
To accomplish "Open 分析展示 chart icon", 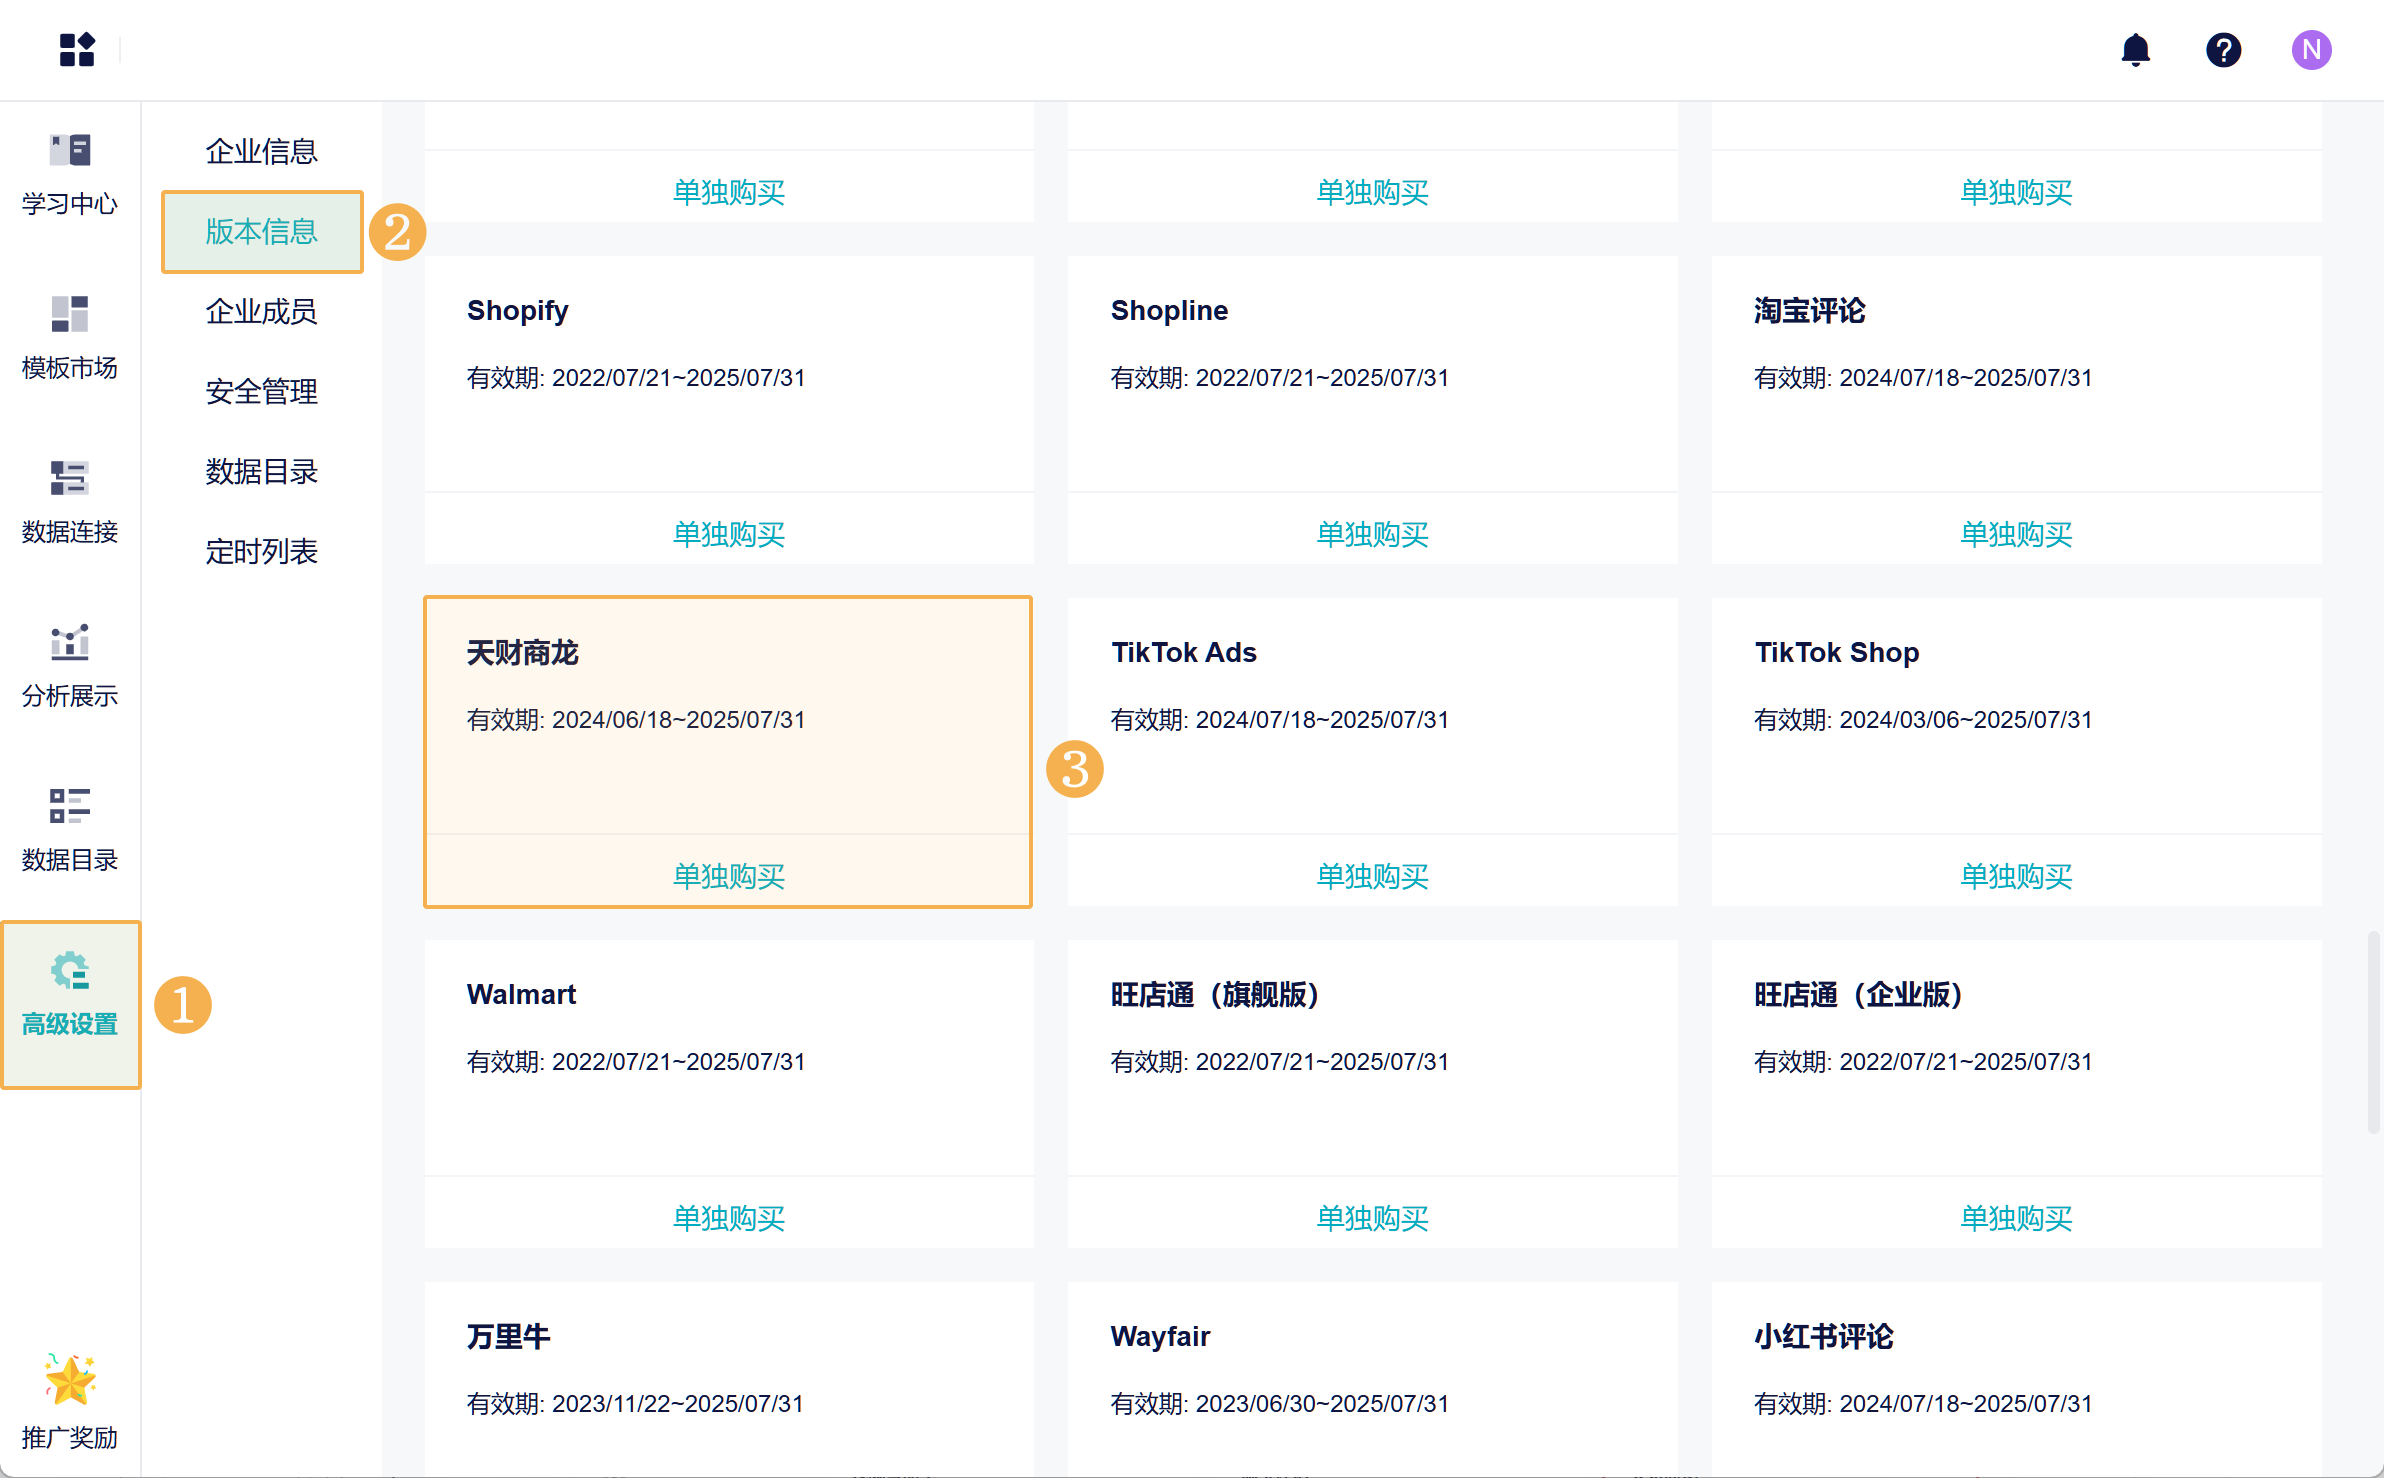I will coord(70,666).
